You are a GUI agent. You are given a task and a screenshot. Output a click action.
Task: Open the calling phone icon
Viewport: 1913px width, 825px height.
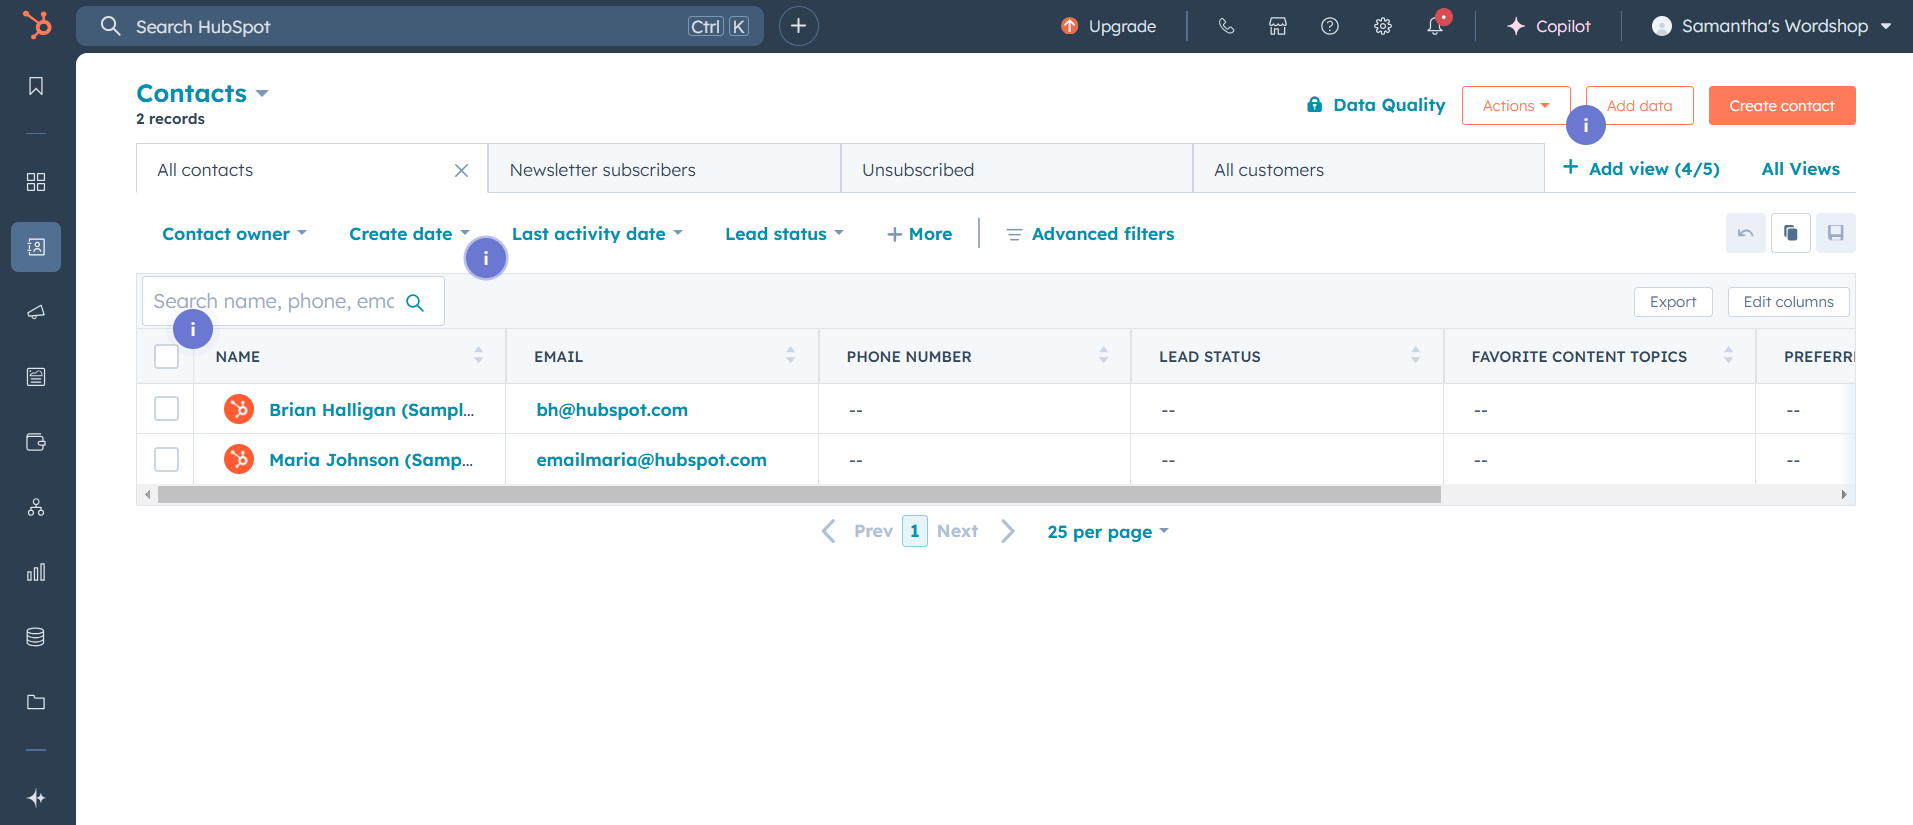click(1226, 26)
